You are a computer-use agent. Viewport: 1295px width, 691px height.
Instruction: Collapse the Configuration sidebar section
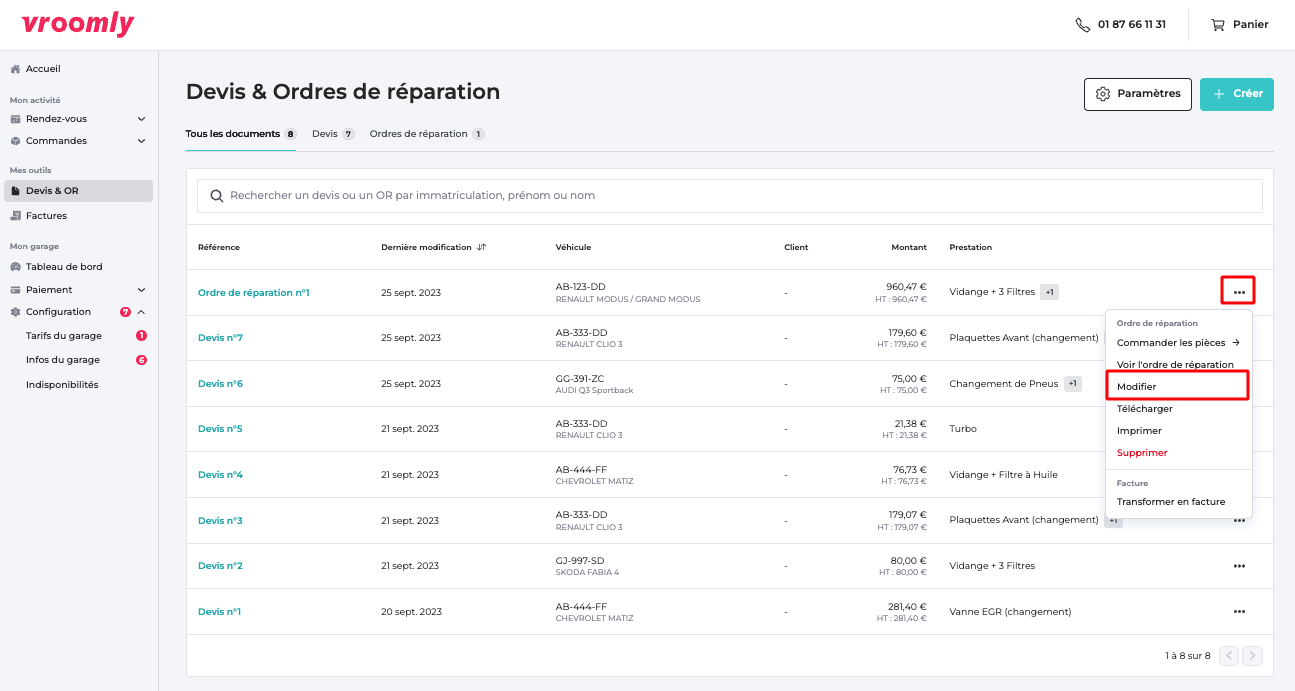pos(141,312)
